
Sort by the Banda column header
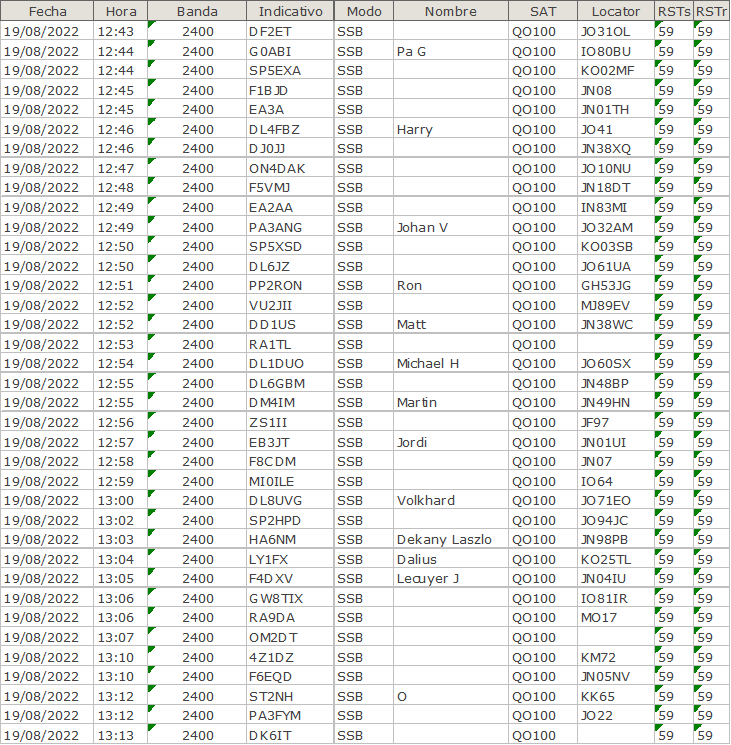tap(197, 11)
